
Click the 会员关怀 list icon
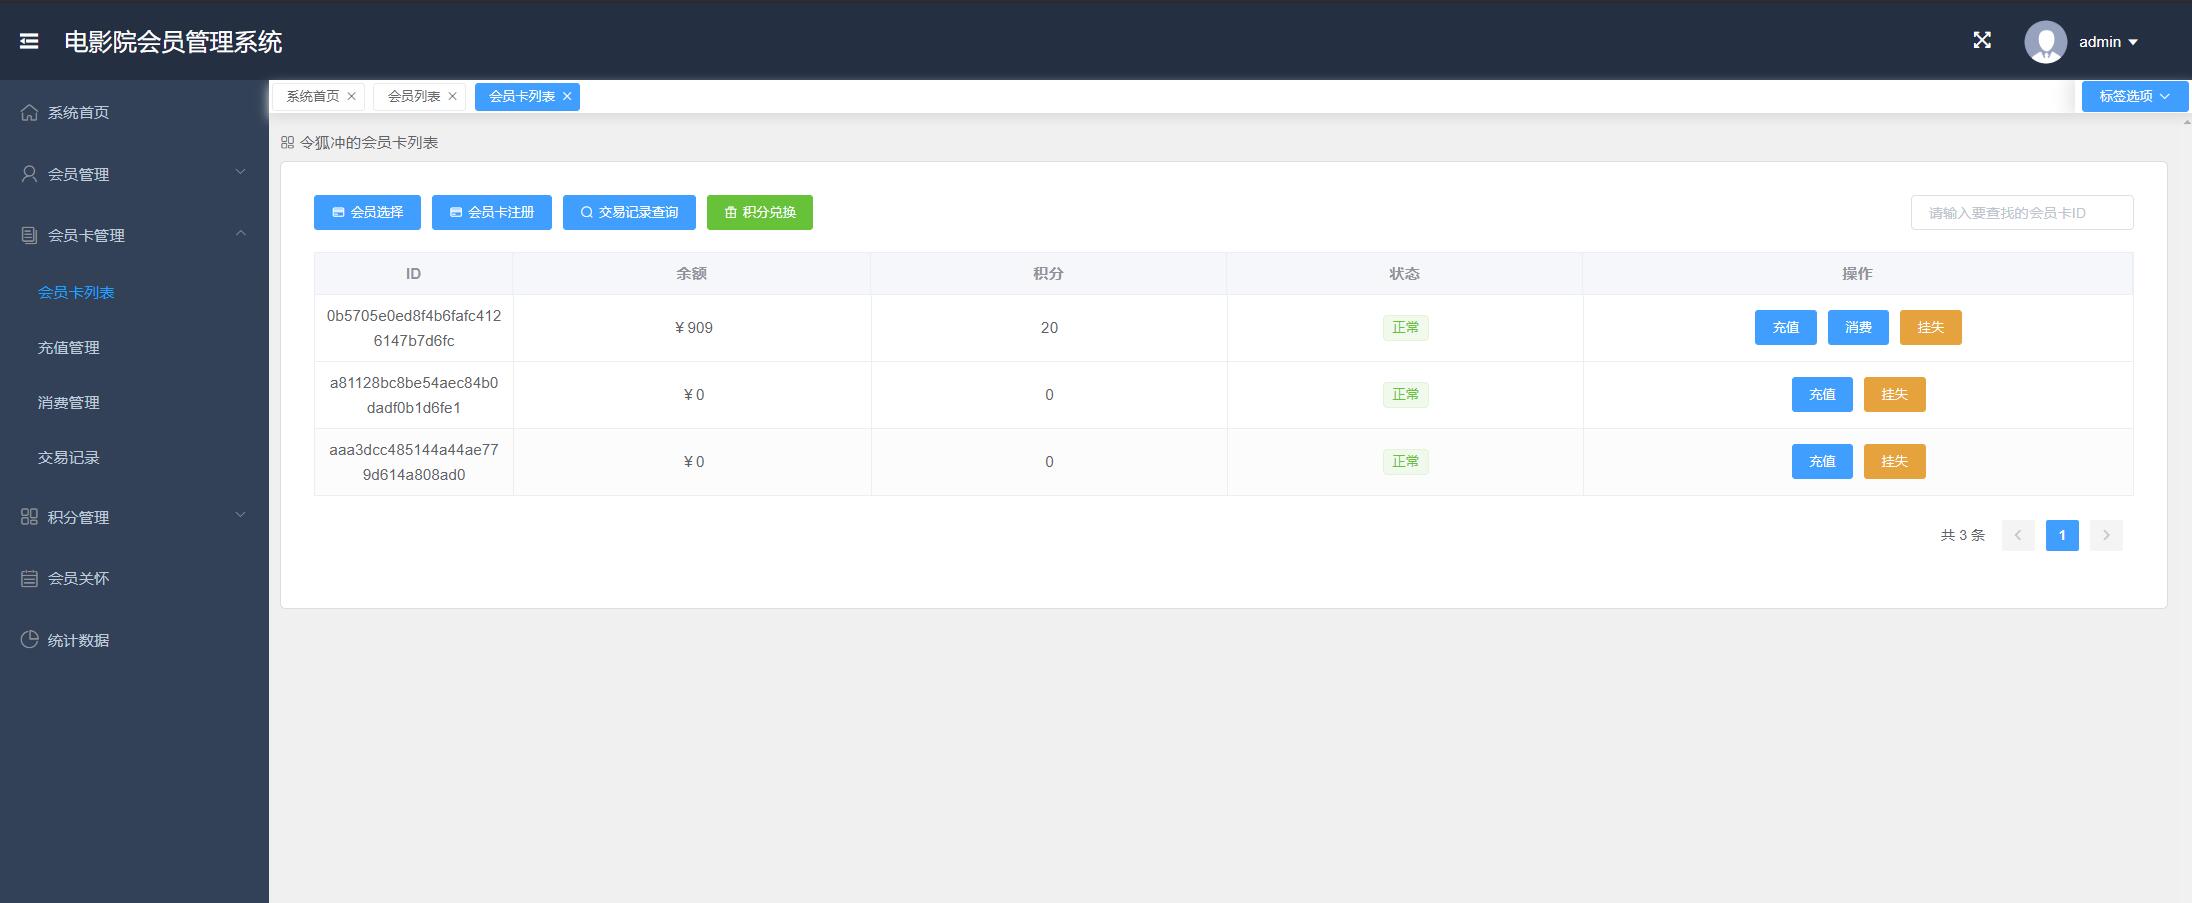click(x=29, y=578)
